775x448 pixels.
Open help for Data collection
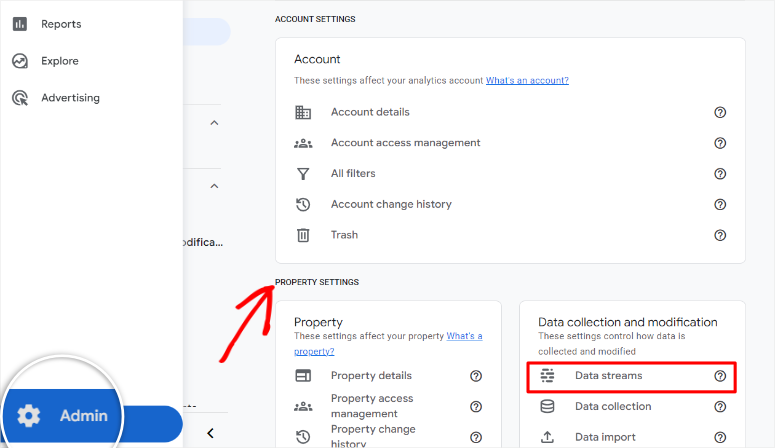[720, 406]
